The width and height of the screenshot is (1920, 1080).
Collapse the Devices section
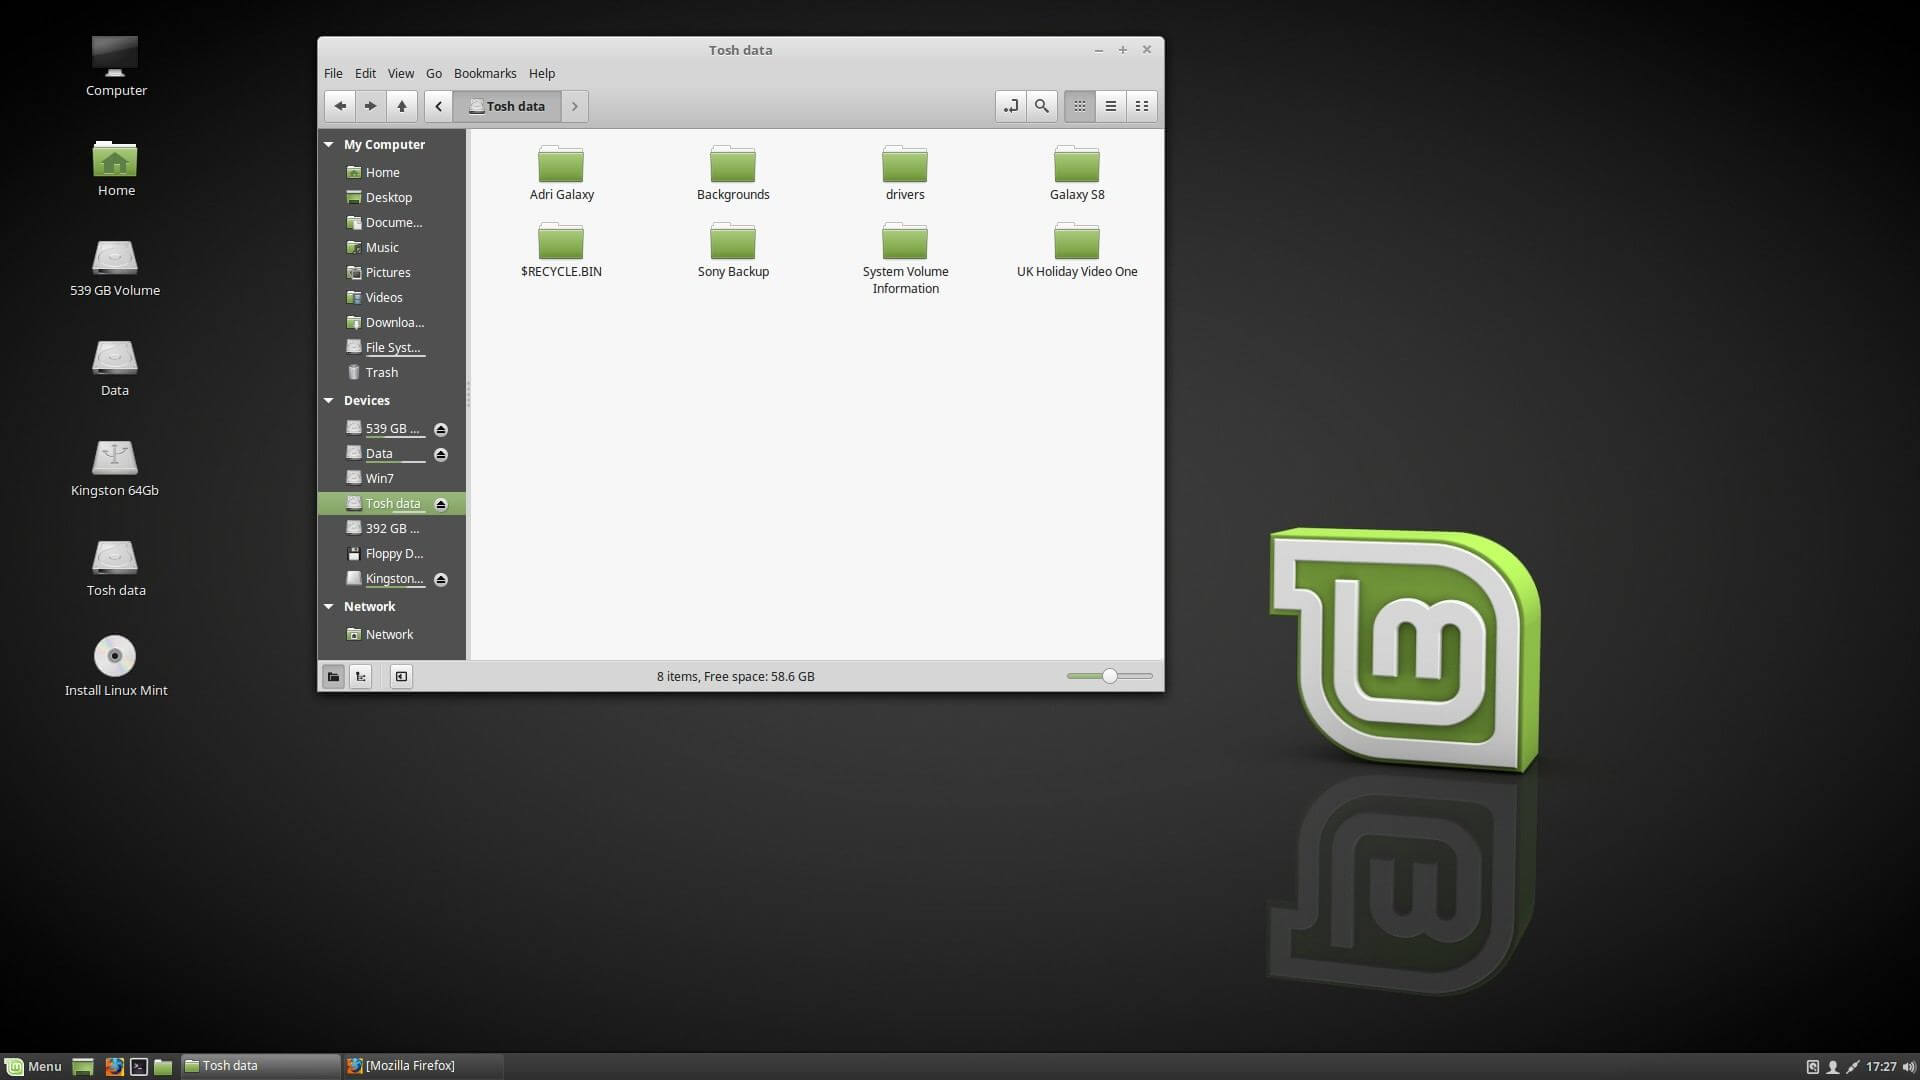[329, 401]
